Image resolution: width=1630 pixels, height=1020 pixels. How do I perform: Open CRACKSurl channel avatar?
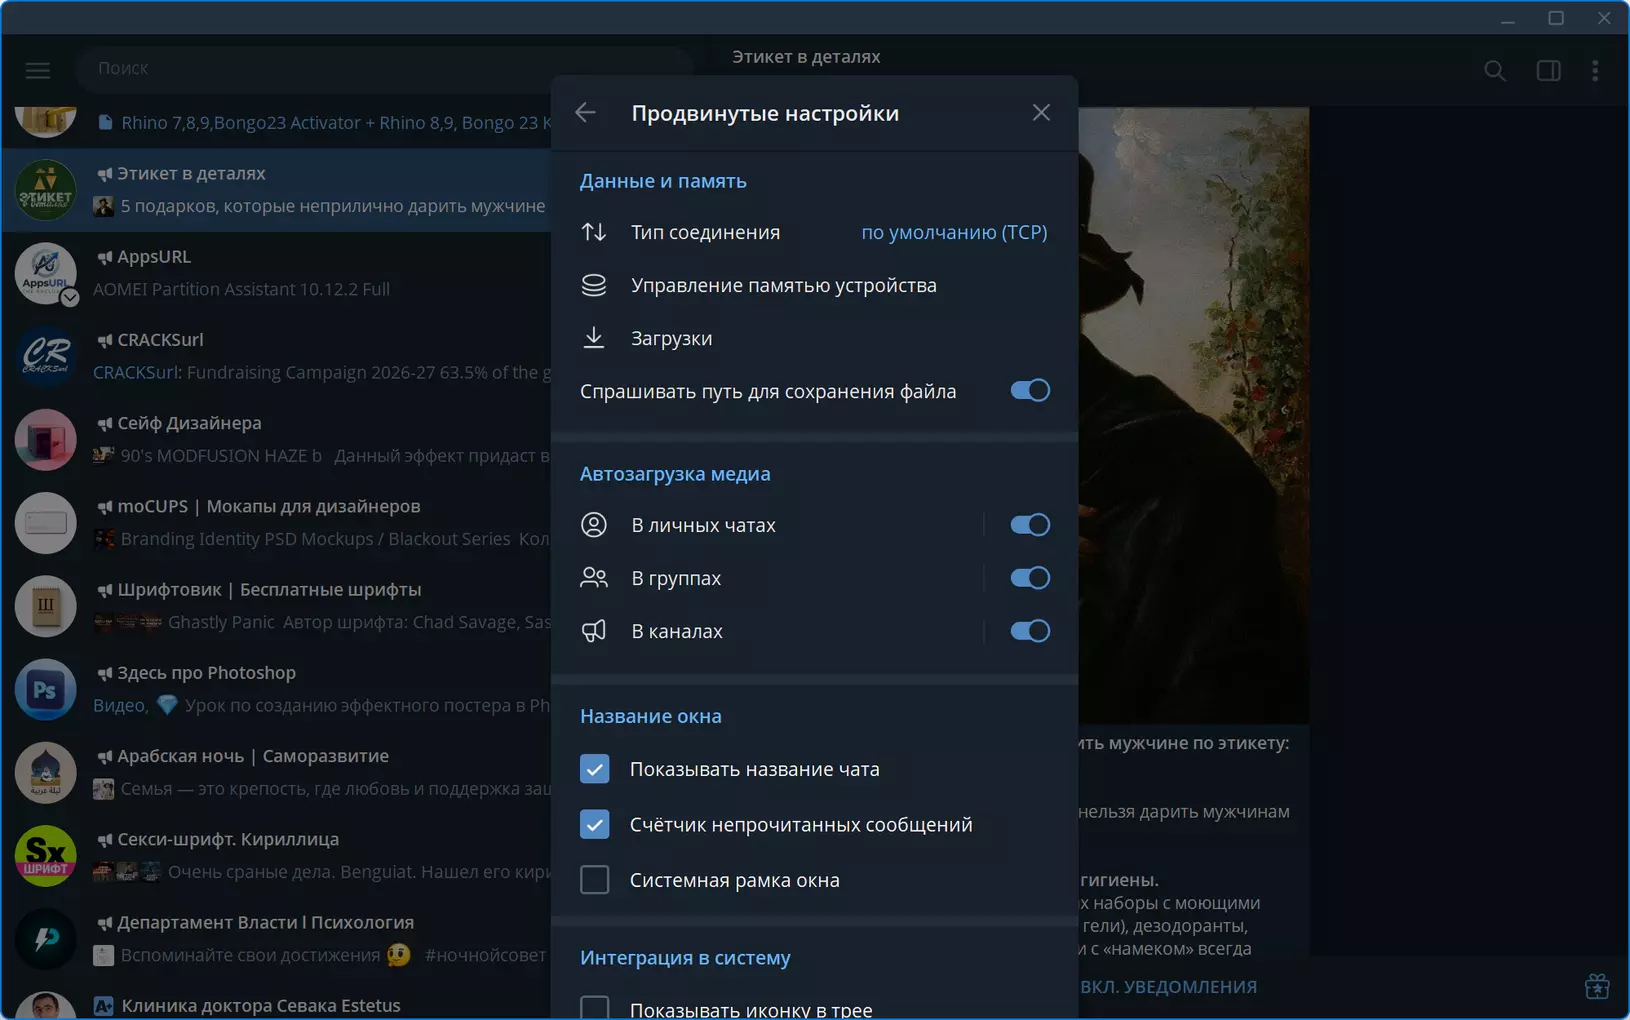point(46,356)
